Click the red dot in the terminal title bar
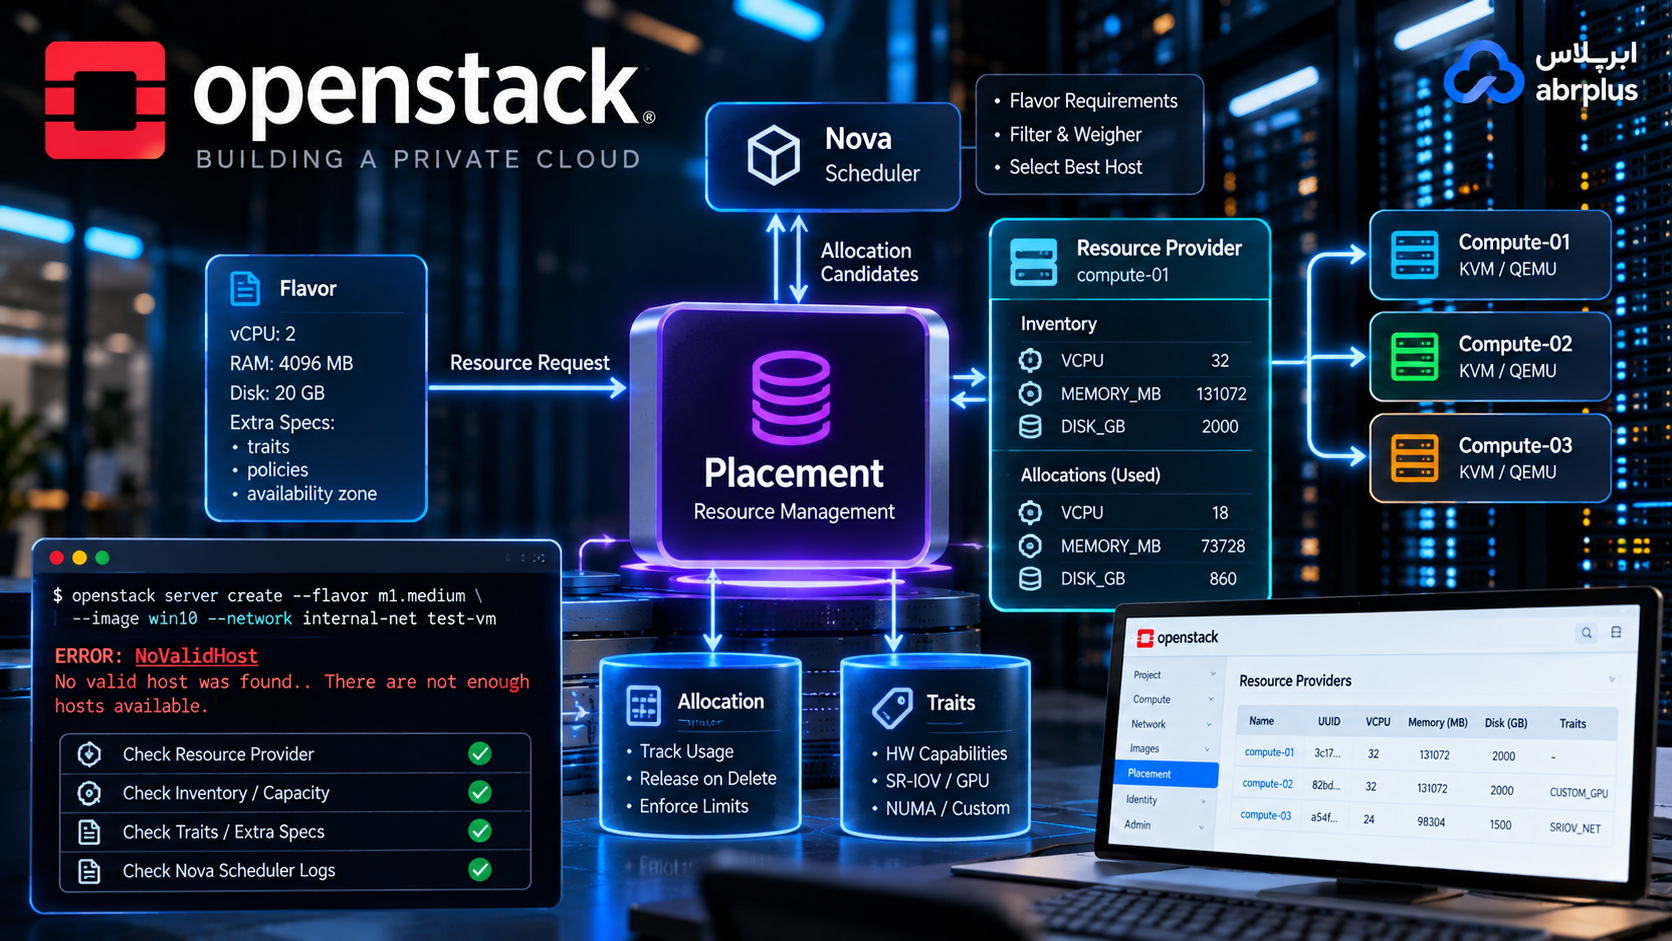Viewport: 1672px width, 941px height. coord(57,557)
